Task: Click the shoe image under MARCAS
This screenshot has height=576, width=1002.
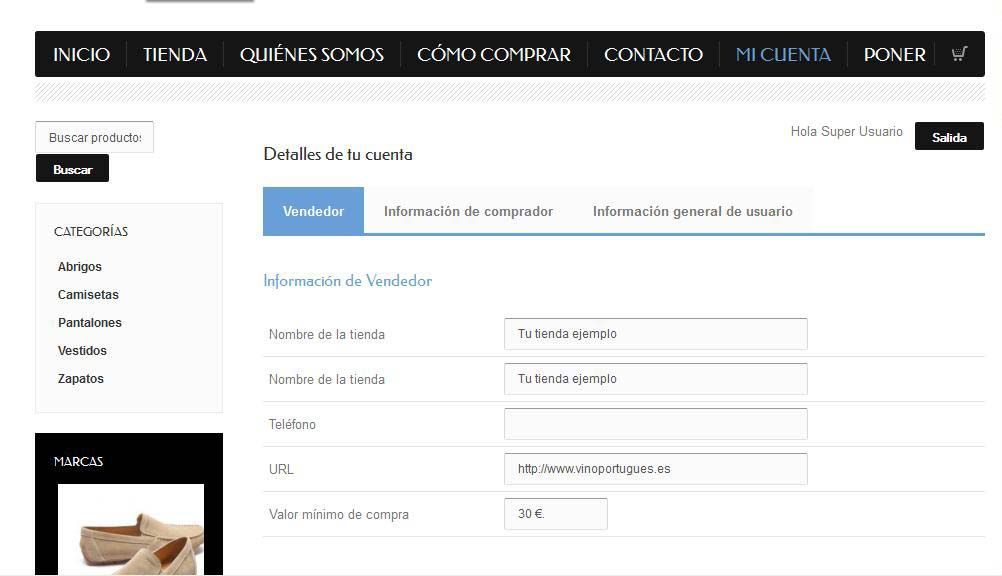Action: click(x=131, y=529)
